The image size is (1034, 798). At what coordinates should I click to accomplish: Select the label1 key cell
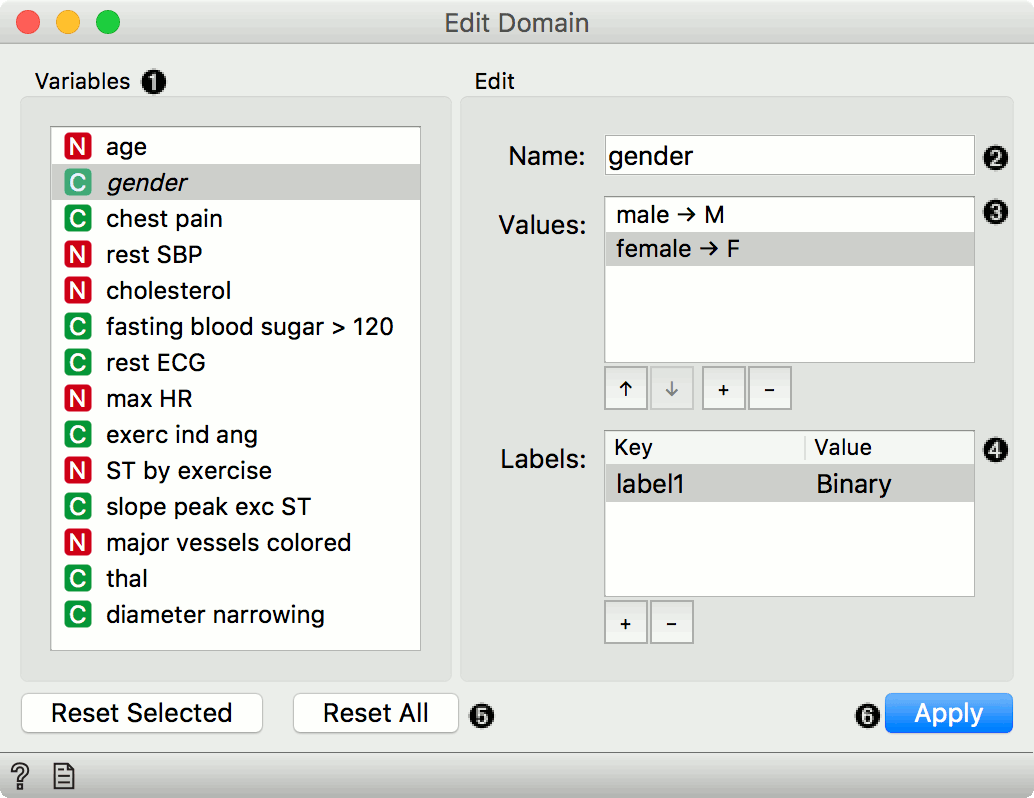650,484
